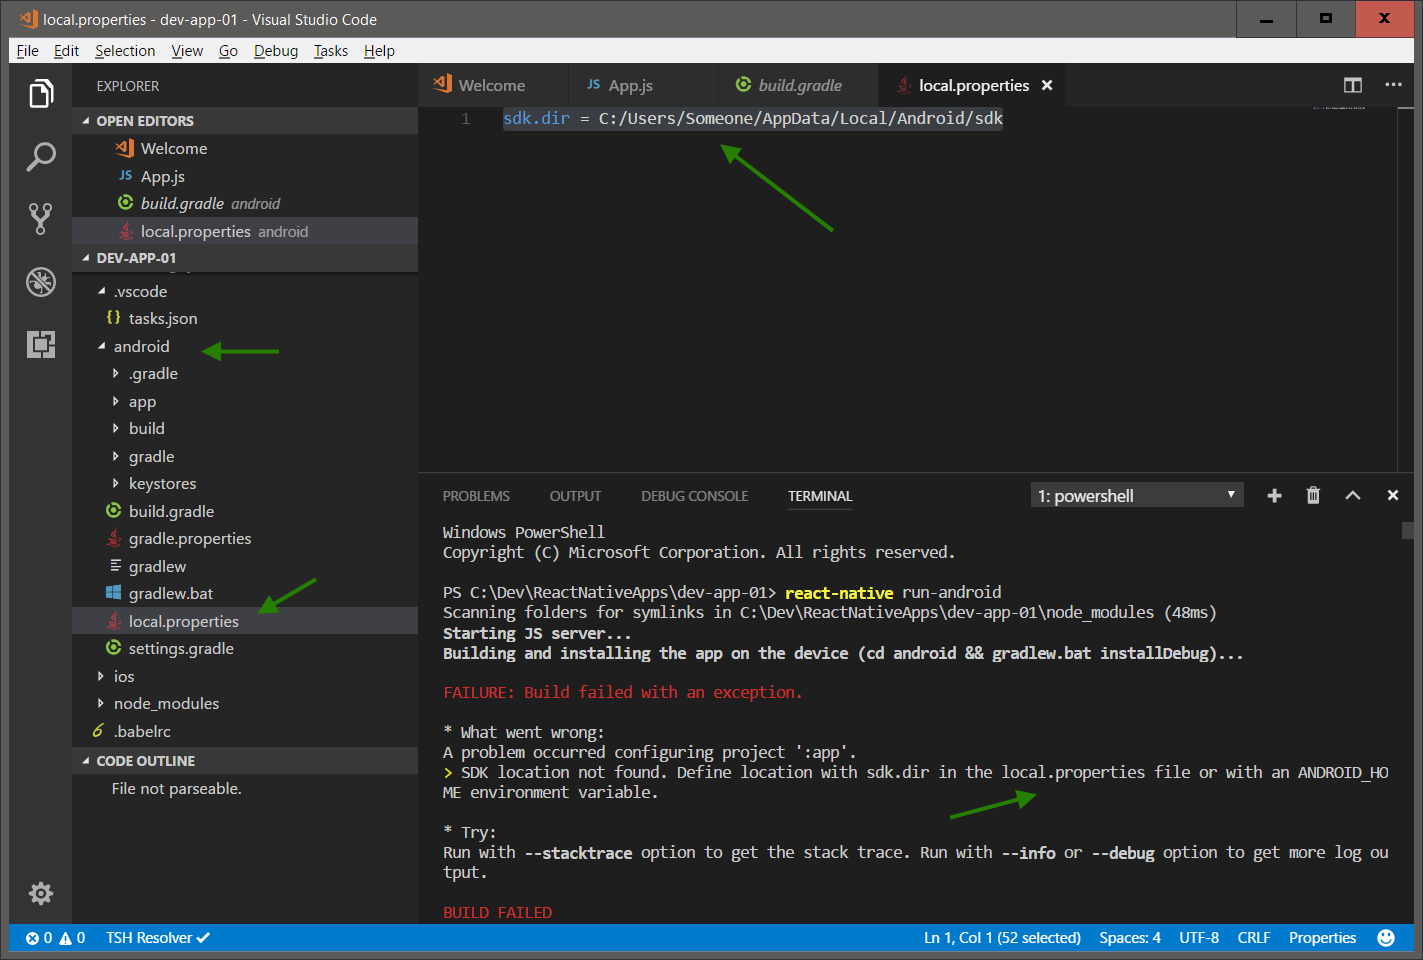Click line 1 sdk.dir text in editor
This screenshot has width=1423, height=960.
[752, 118]
